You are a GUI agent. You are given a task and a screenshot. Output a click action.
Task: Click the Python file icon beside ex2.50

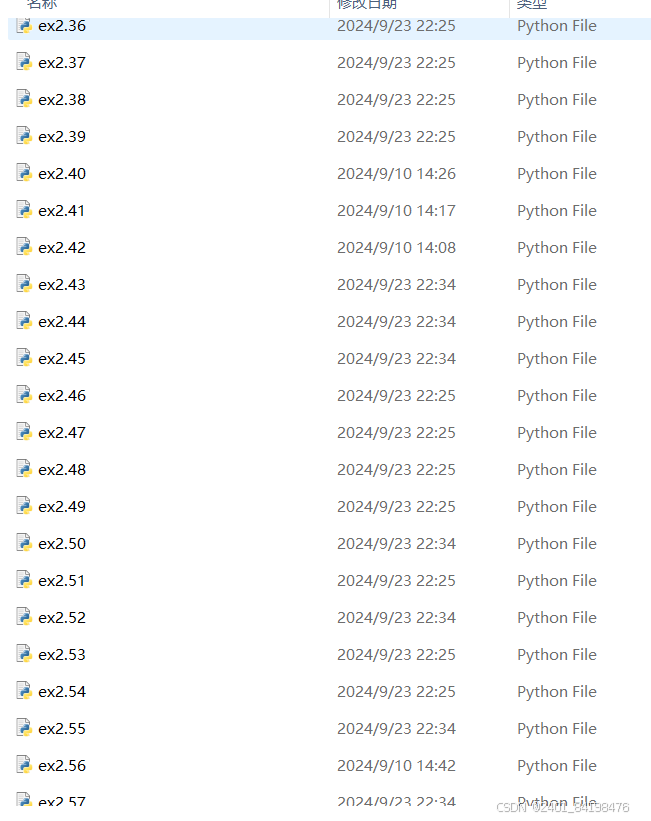(x=23, y=543)
